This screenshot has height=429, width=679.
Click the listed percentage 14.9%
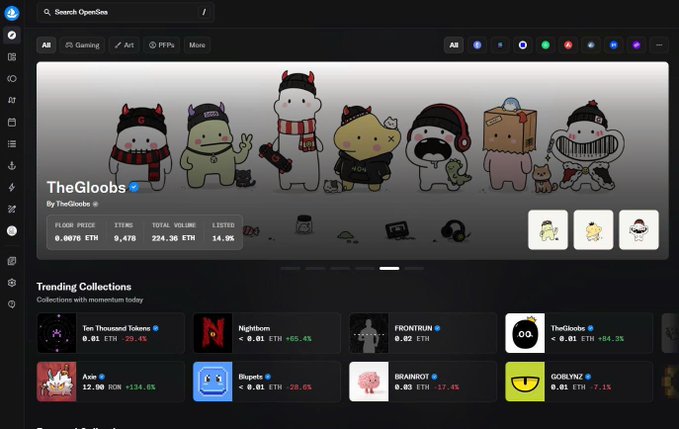click(x=223, y=238)
